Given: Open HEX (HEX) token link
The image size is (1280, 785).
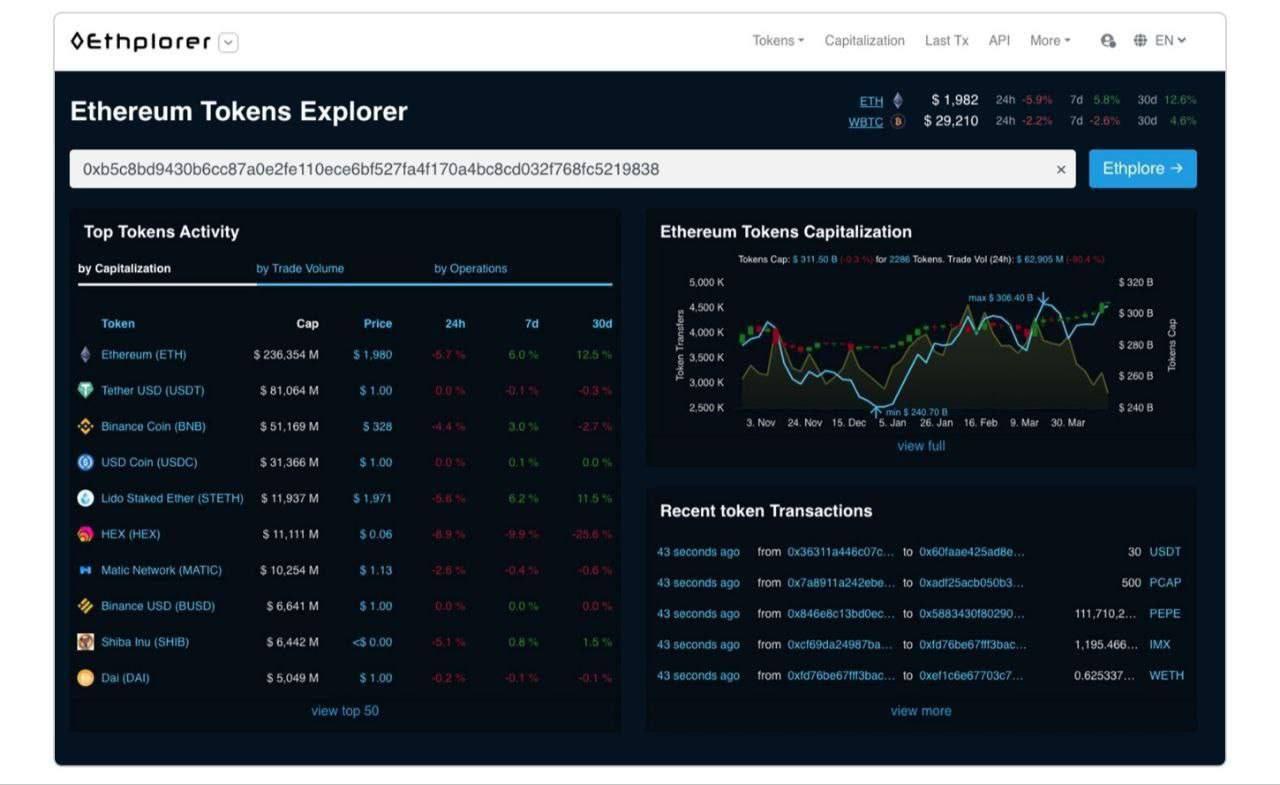Looking at the screenshot, I should (130, 534).
